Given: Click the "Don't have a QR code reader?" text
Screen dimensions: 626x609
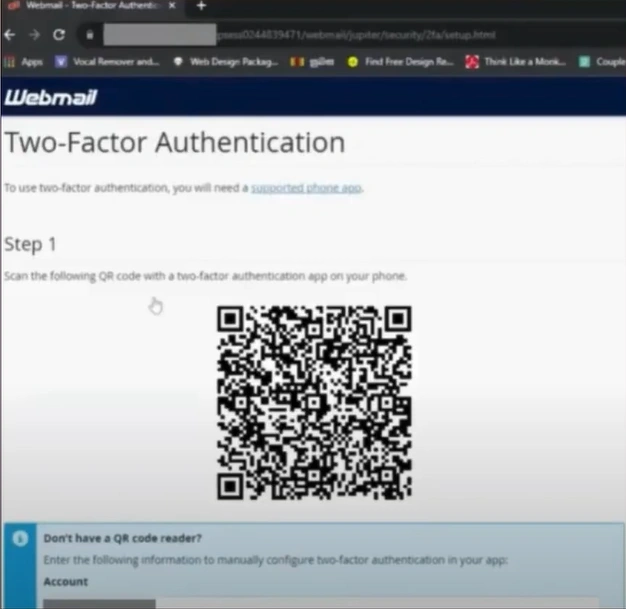Looking at the screenshot, I should 123,538.
